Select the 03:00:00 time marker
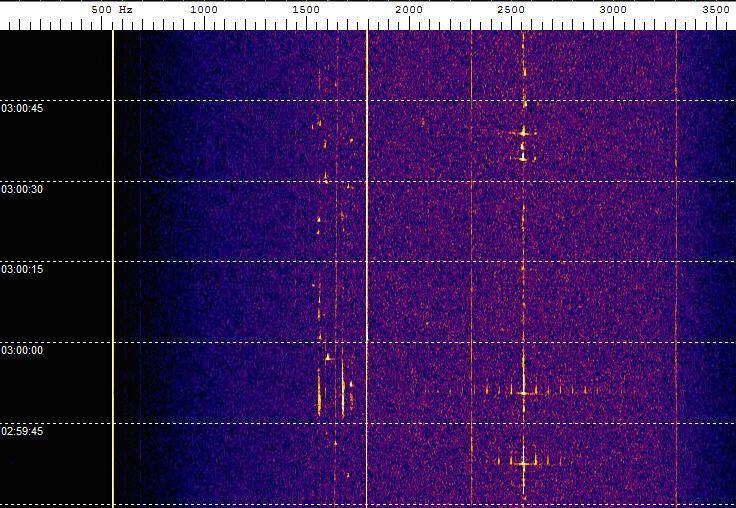The image size is (736, 508). pos(22,351)
